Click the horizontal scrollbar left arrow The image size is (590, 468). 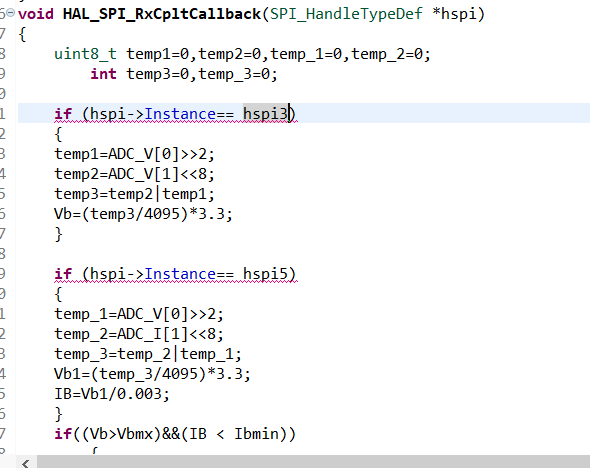[26, 463]
